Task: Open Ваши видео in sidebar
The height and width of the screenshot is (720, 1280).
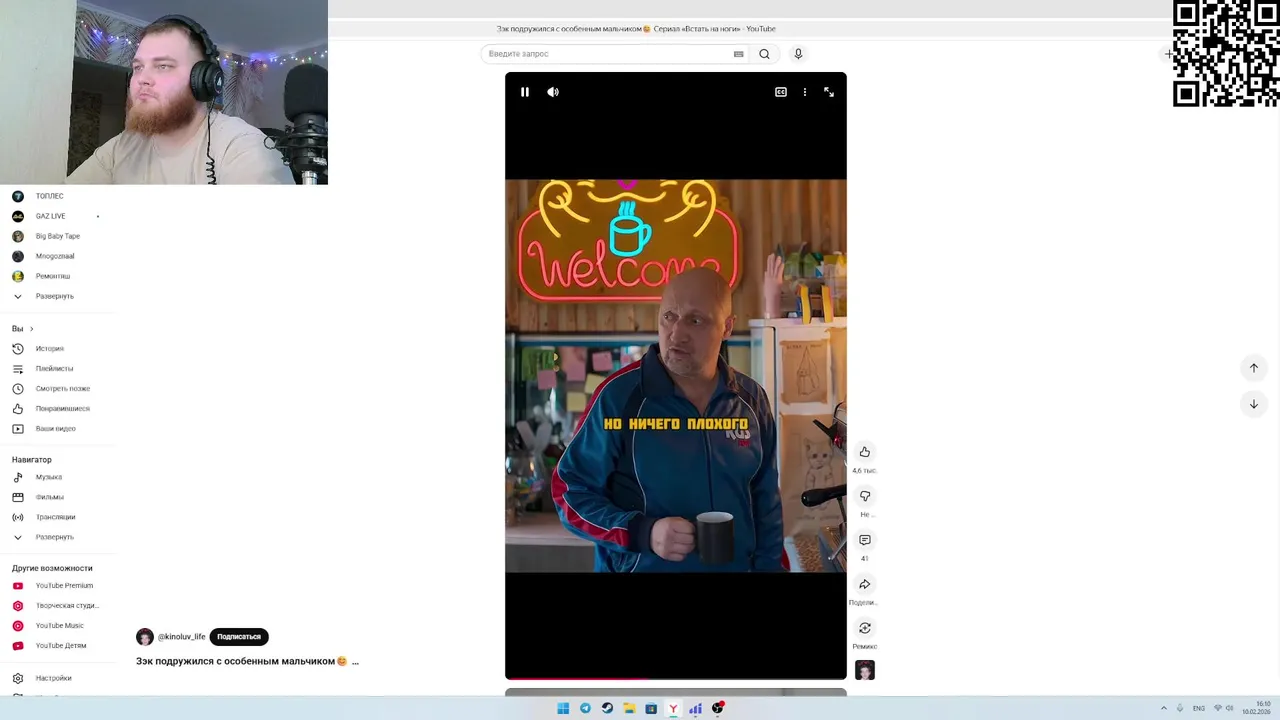Action: coord(58,429)
